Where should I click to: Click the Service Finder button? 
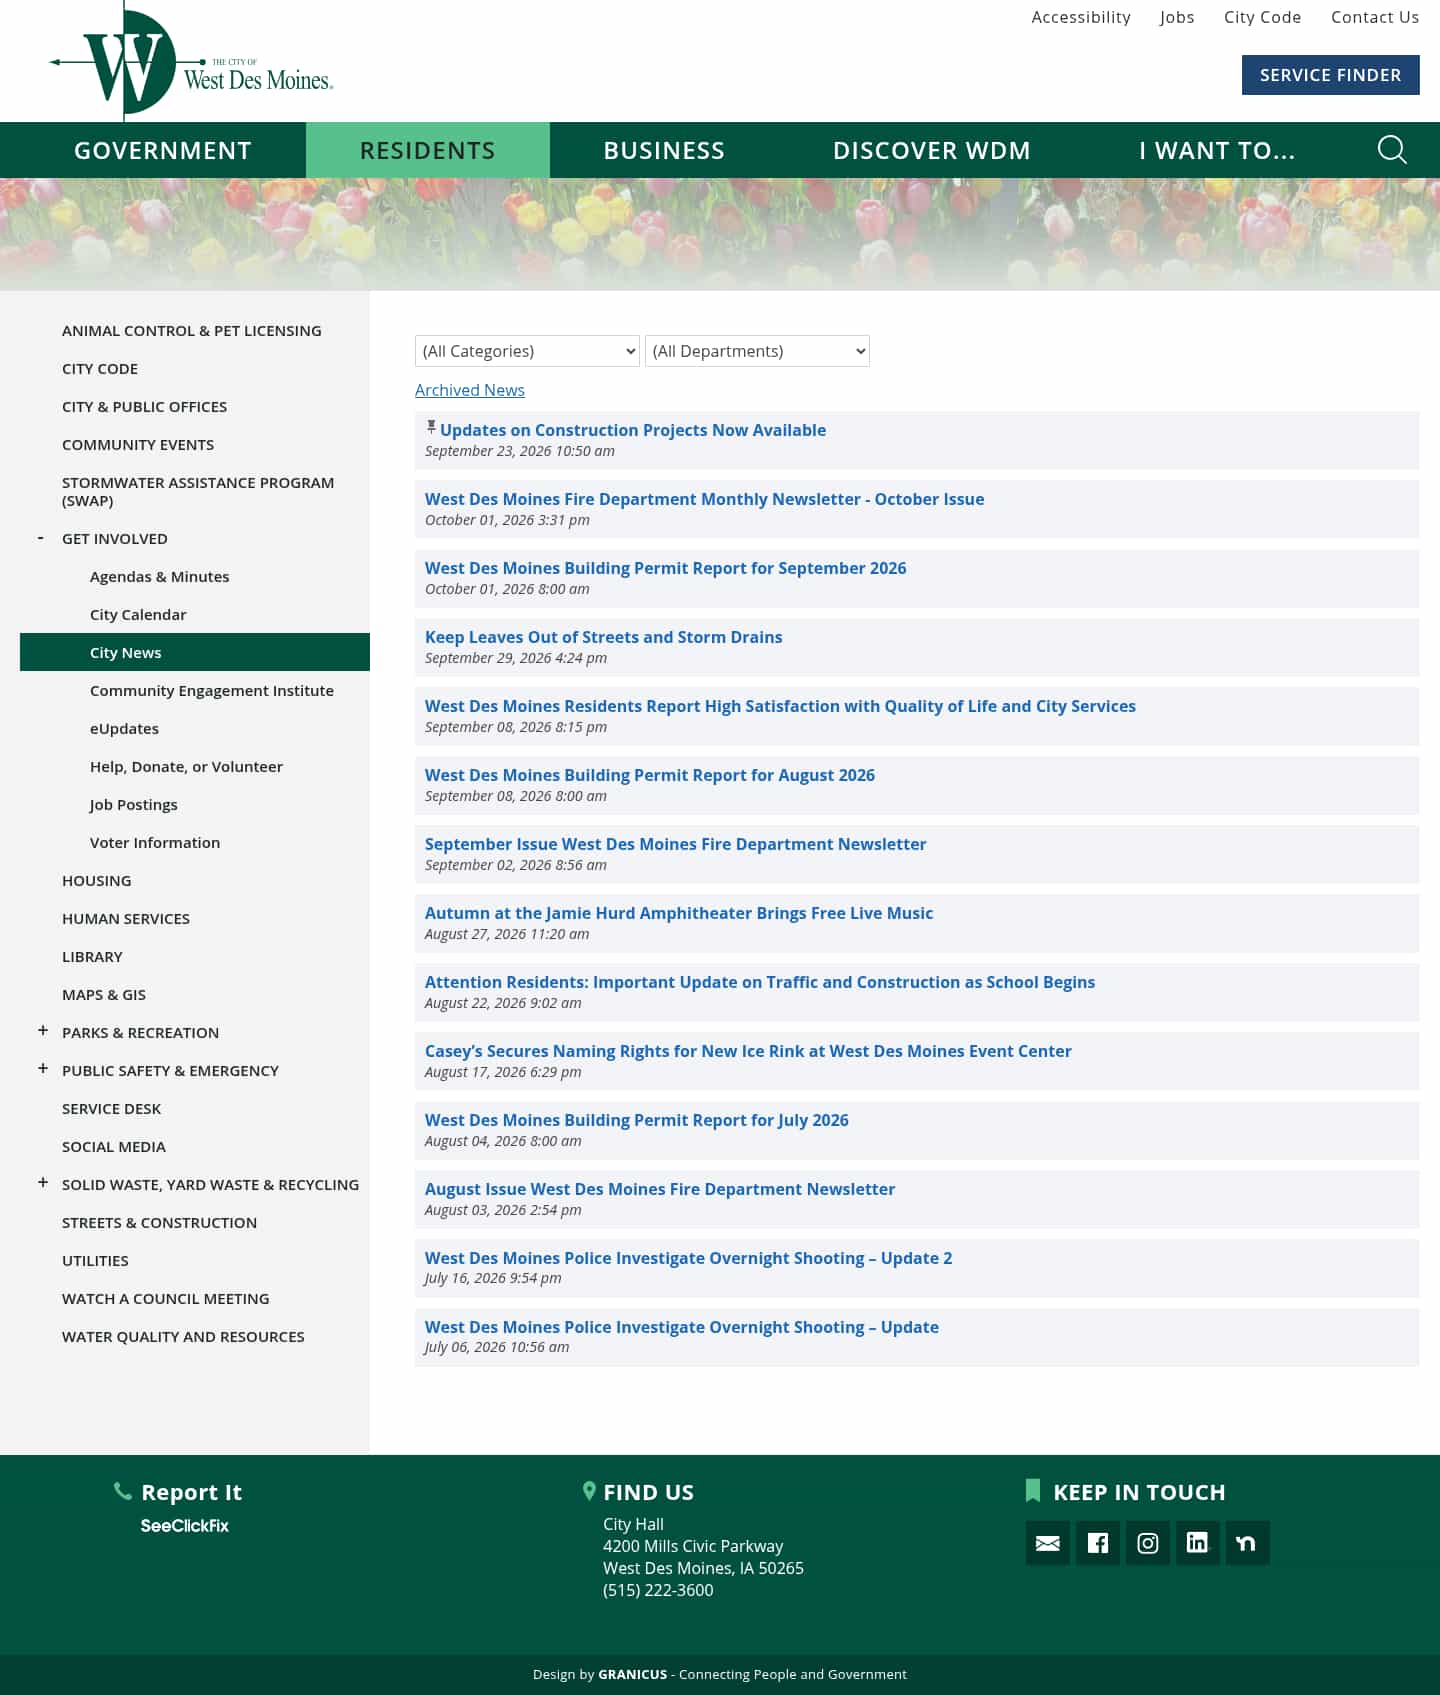point(1330,75)
